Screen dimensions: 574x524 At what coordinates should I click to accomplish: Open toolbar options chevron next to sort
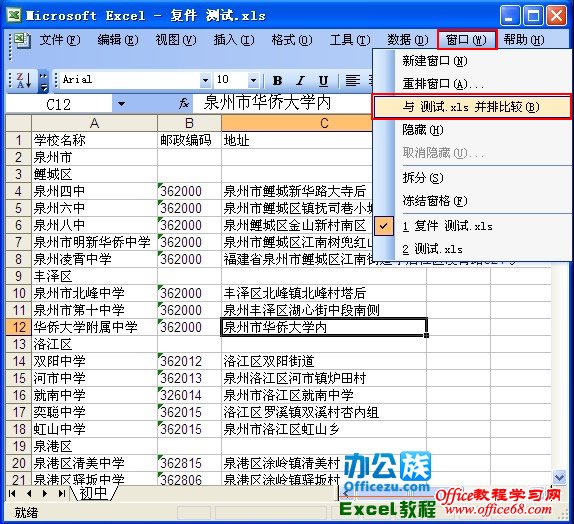point(44,81)
